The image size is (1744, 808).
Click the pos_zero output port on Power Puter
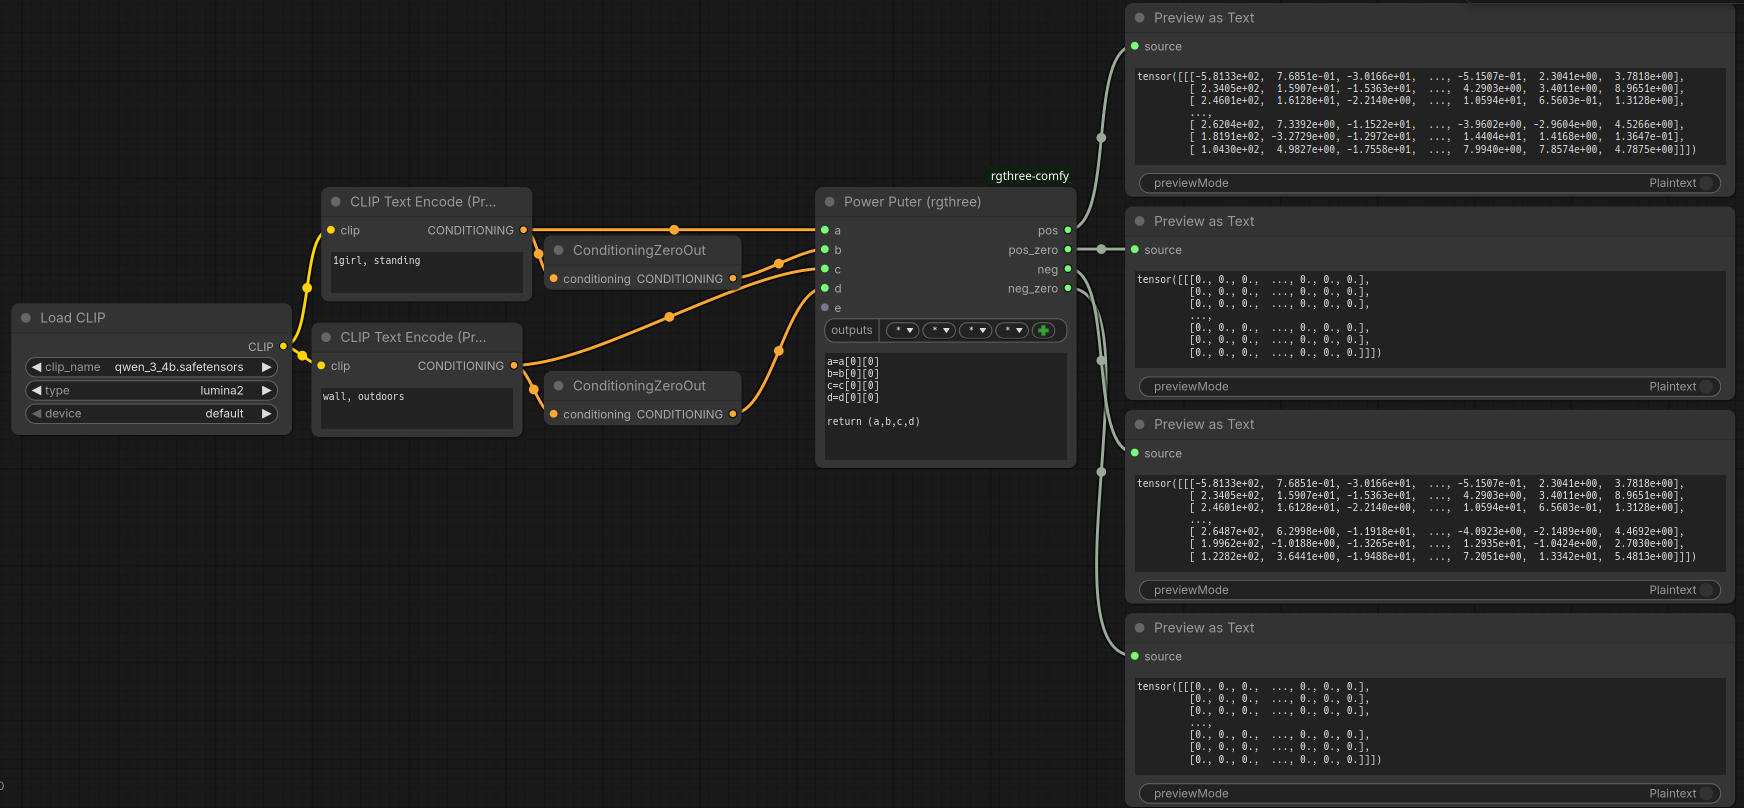tap(1068, 250)
